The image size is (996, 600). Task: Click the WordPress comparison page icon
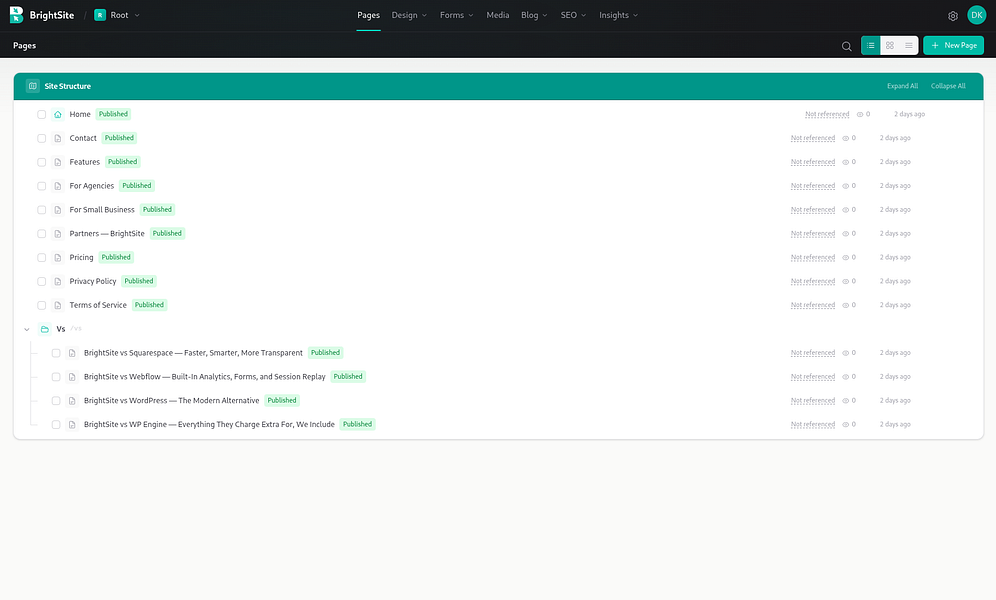point(72,401)
